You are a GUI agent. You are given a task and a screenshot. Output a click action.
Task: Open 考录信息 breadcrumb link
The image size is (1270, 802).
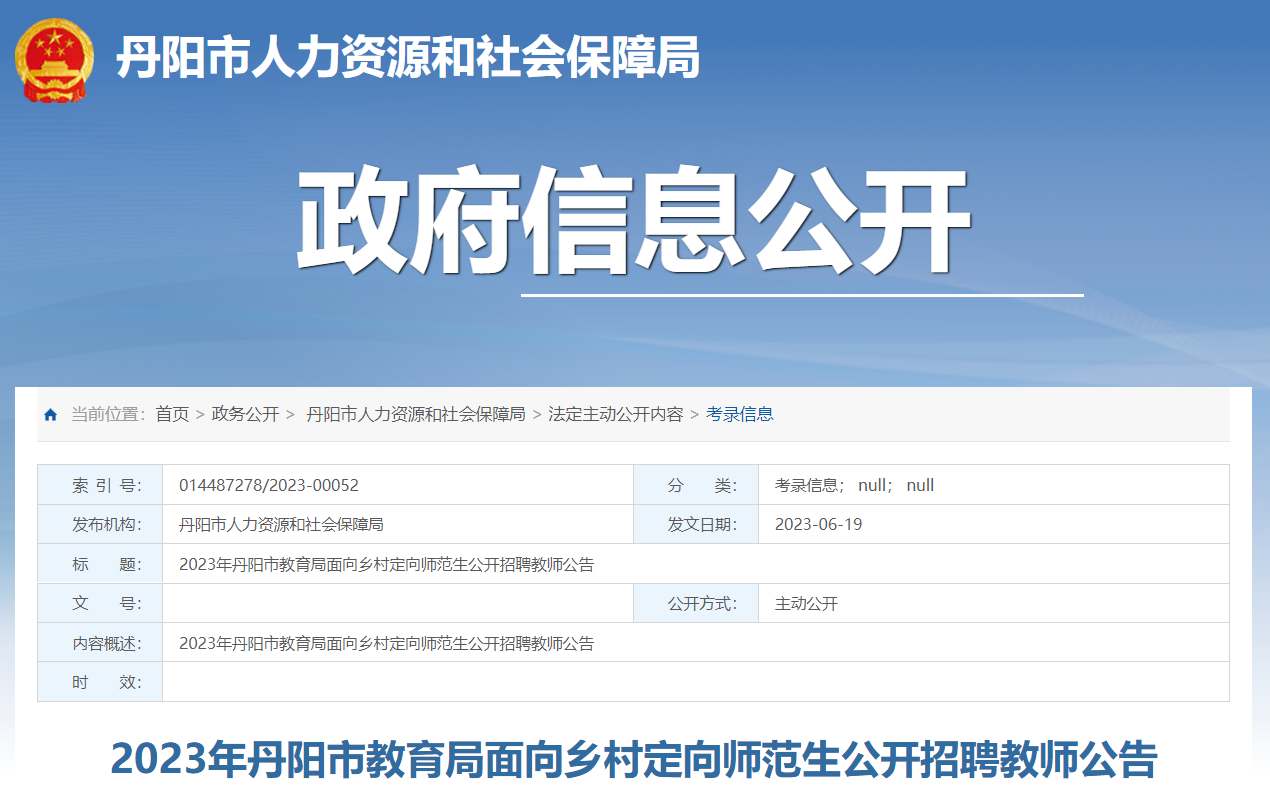tap(740, 414)
